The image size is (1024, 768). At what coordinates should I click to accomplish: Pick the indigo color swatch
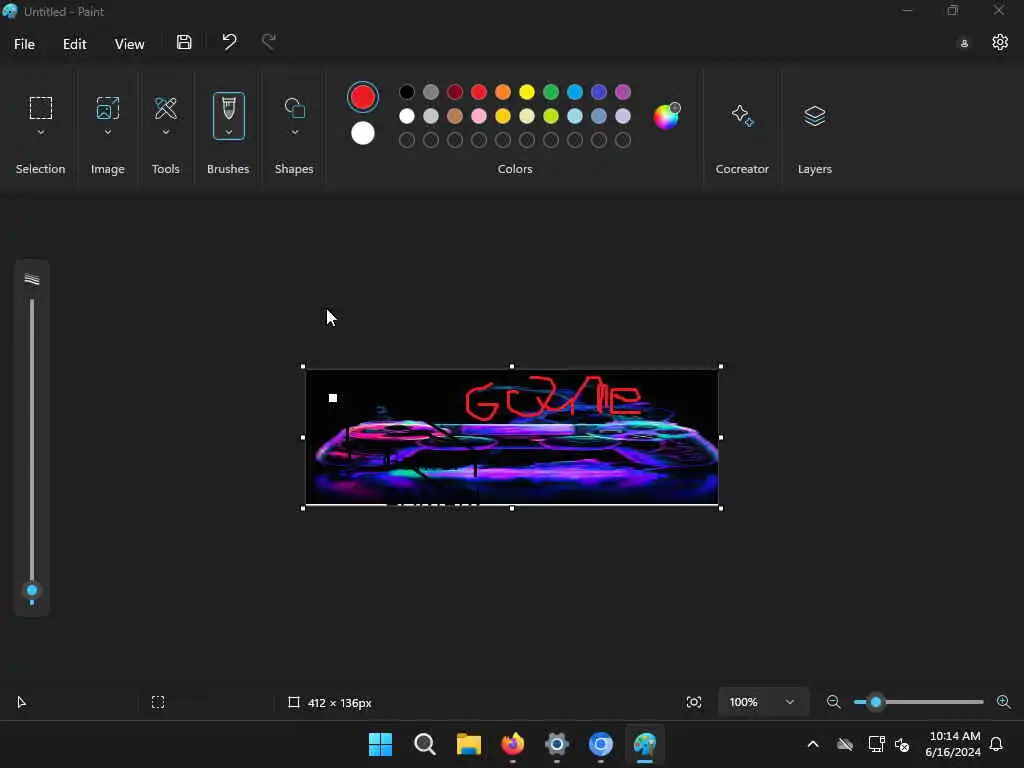point(599,92)
